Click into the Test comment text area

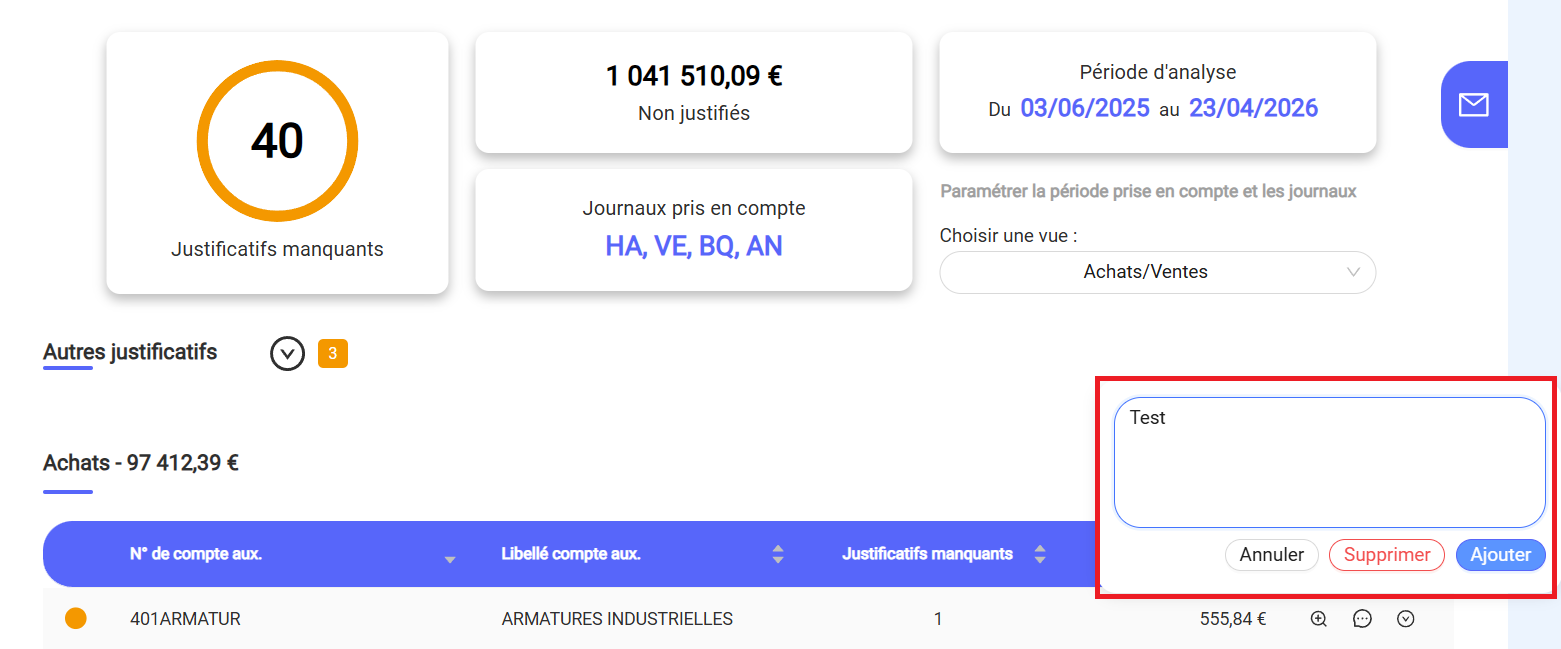[1329, 462]
